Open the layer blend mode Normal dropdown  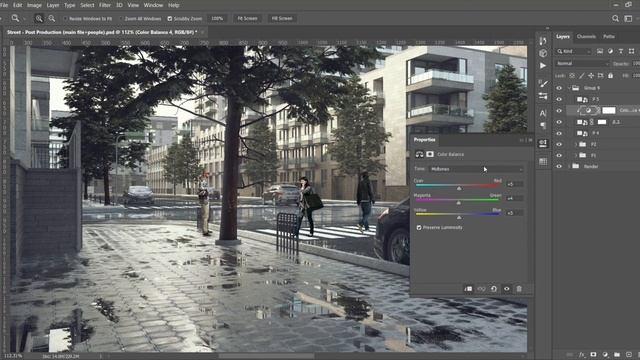(x=582, y=63)
